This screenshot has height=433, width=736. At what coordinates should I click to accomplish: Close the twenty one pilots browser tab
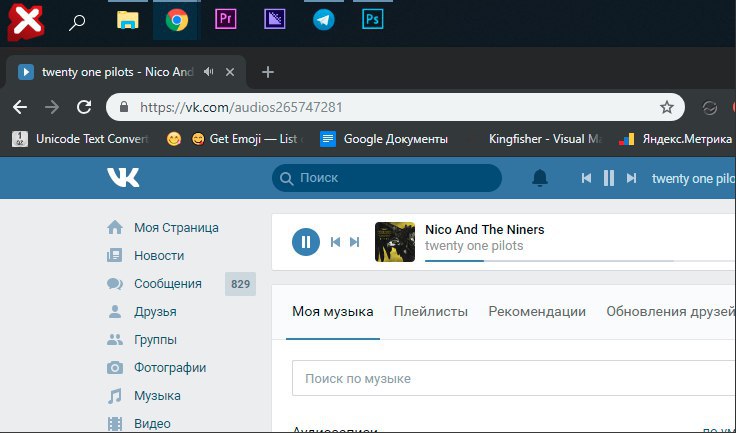click(230, 72)
